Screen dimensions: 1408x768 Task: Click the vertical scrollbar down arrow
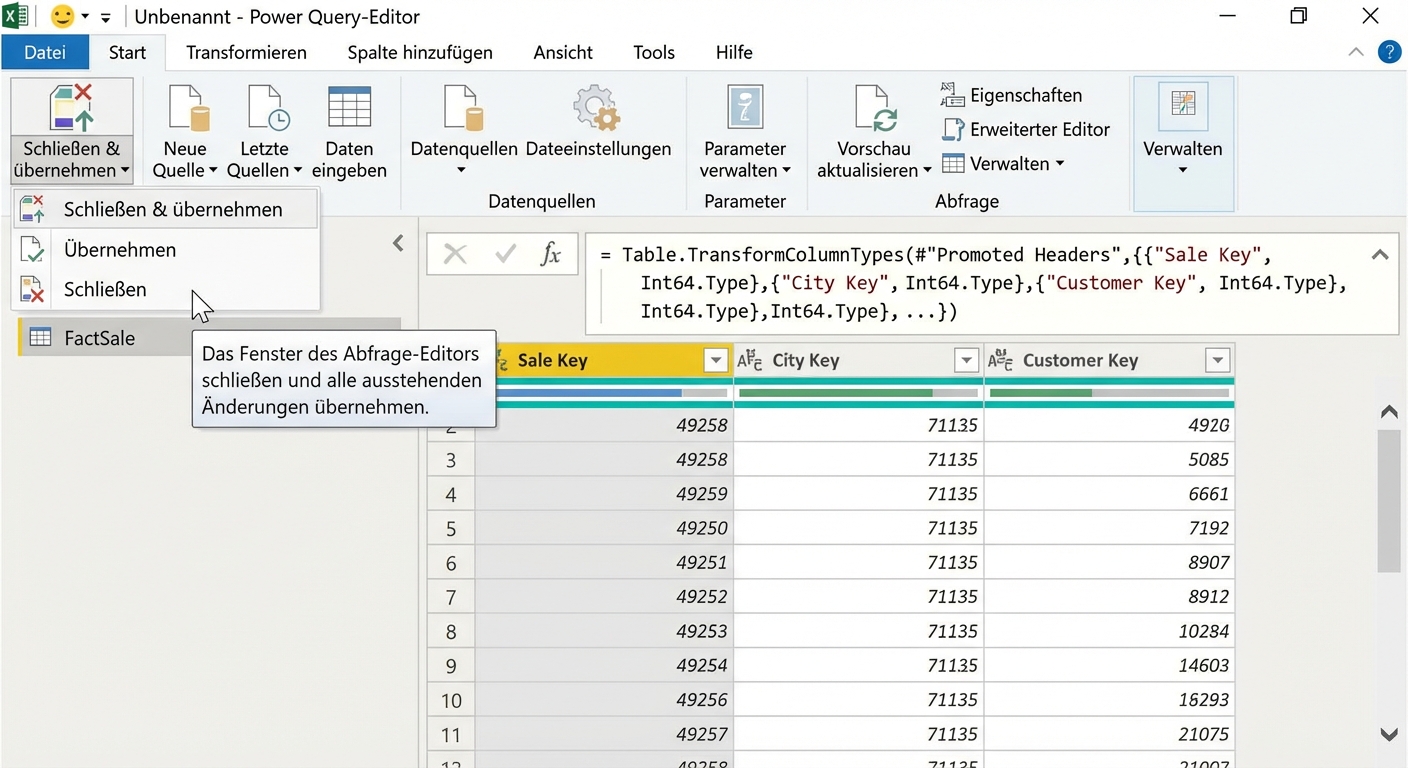tap(1389, 735)
